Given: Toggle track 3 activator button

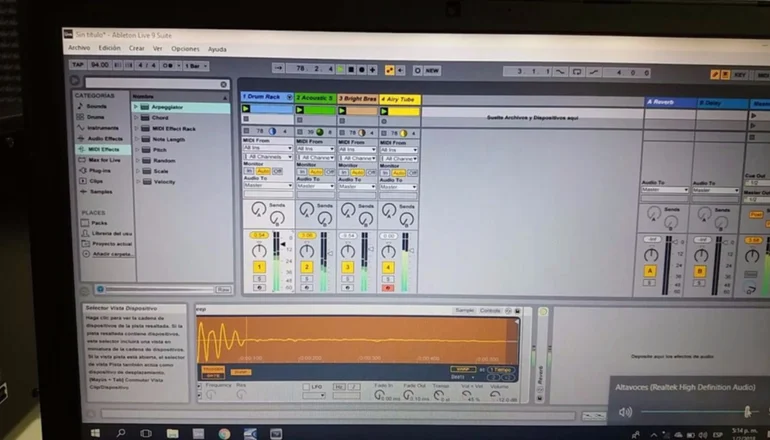Looking at the screenshot, I should [348, 268].
